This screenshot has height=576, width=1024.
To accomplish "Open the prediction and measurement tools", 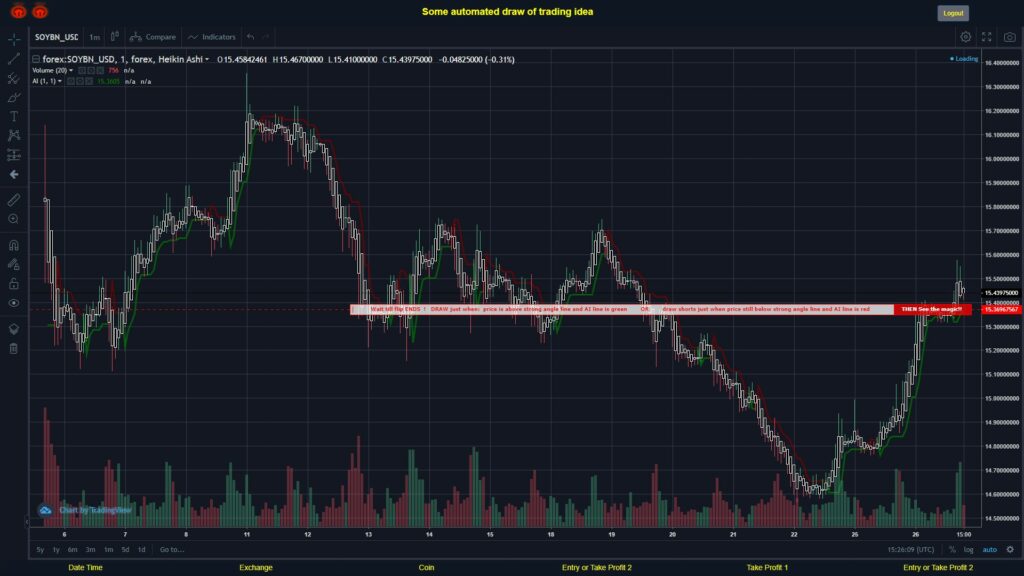I will (x=14, y=155).
